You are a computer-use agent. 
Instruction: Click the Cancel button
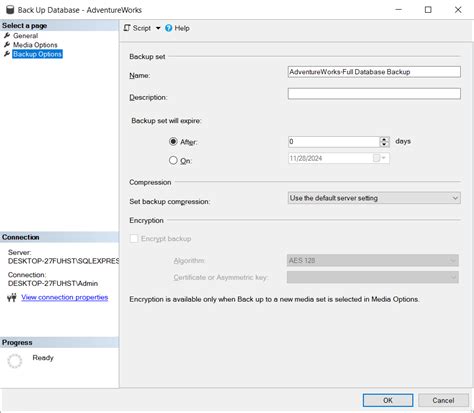[x=443, y=400]
